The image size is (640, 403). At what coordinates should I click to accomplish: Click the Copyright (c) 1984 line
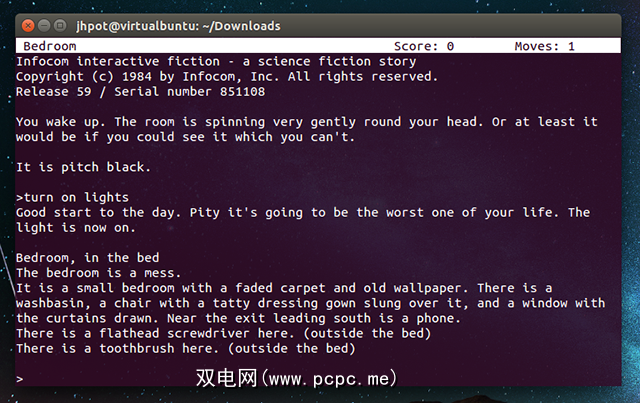point(227,76)
